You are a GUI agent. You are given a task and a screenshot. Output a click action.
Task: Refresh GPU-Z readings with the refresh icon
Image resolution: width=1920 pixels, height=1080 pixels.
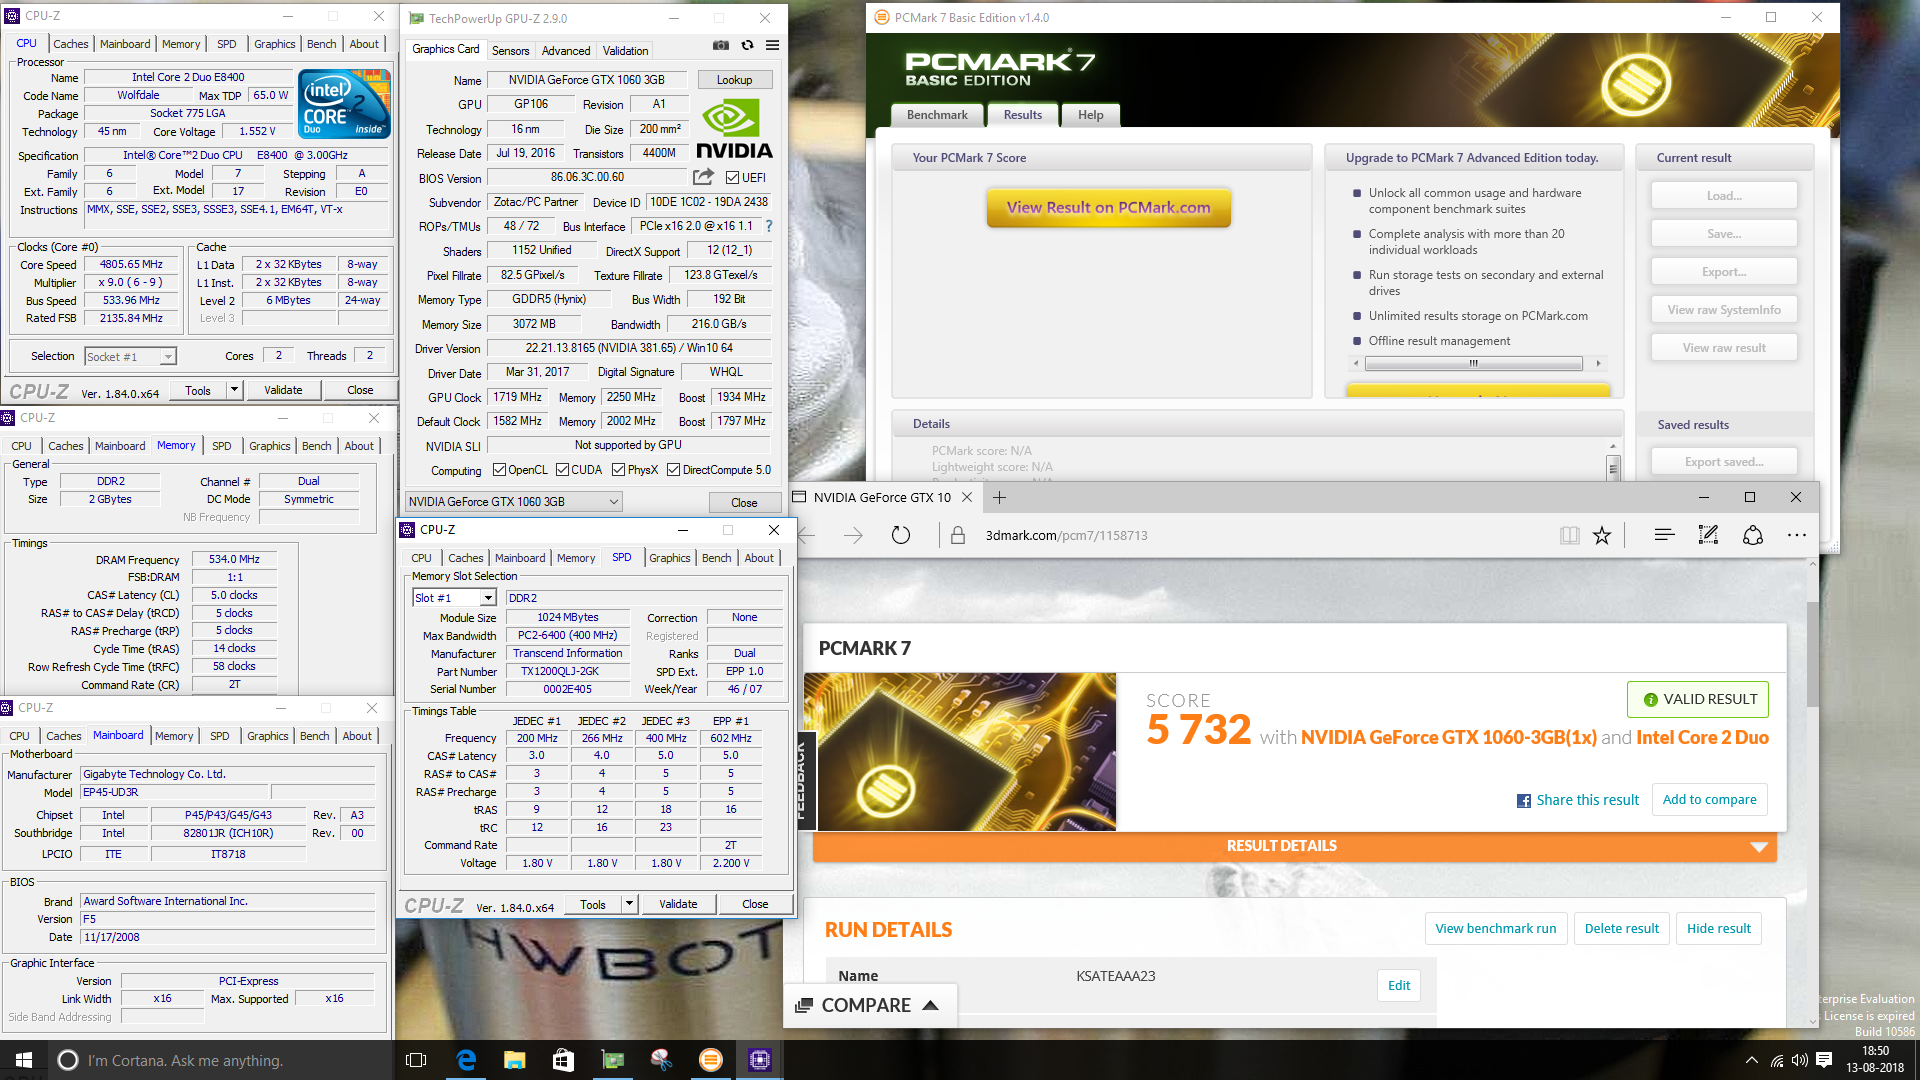[x=747, y=45]
